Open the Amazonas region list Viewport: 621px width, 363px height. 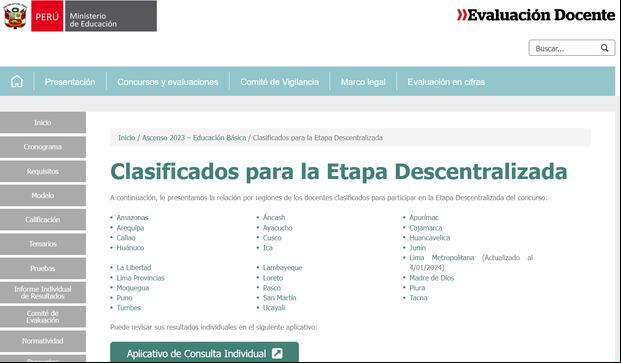[132, 217]
